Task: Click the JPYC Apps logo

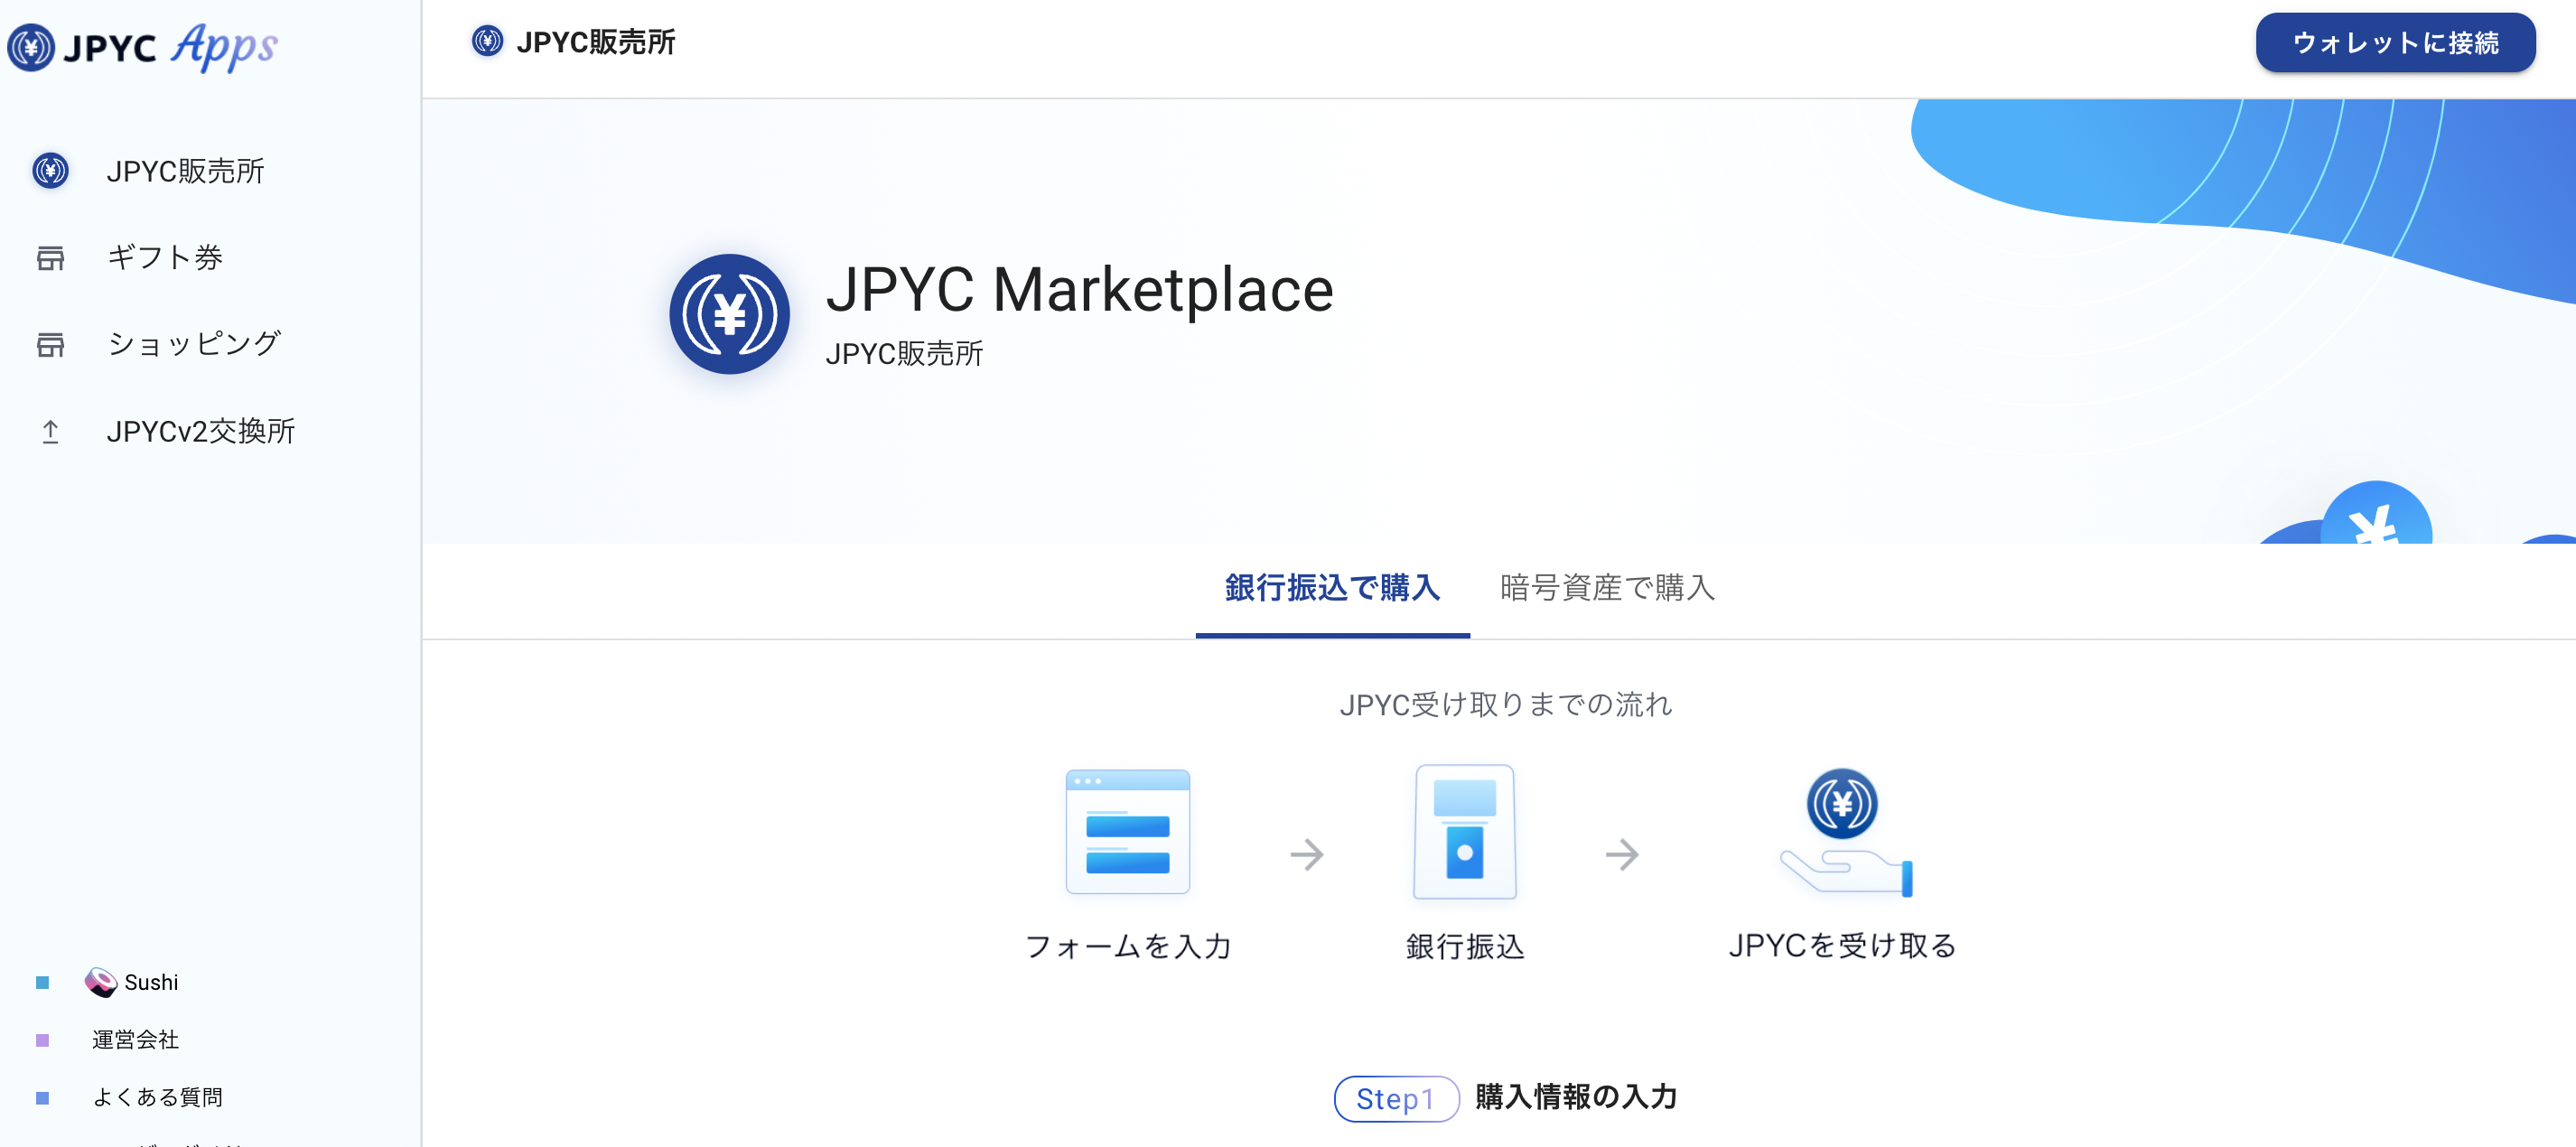Action: click(142, 47)
